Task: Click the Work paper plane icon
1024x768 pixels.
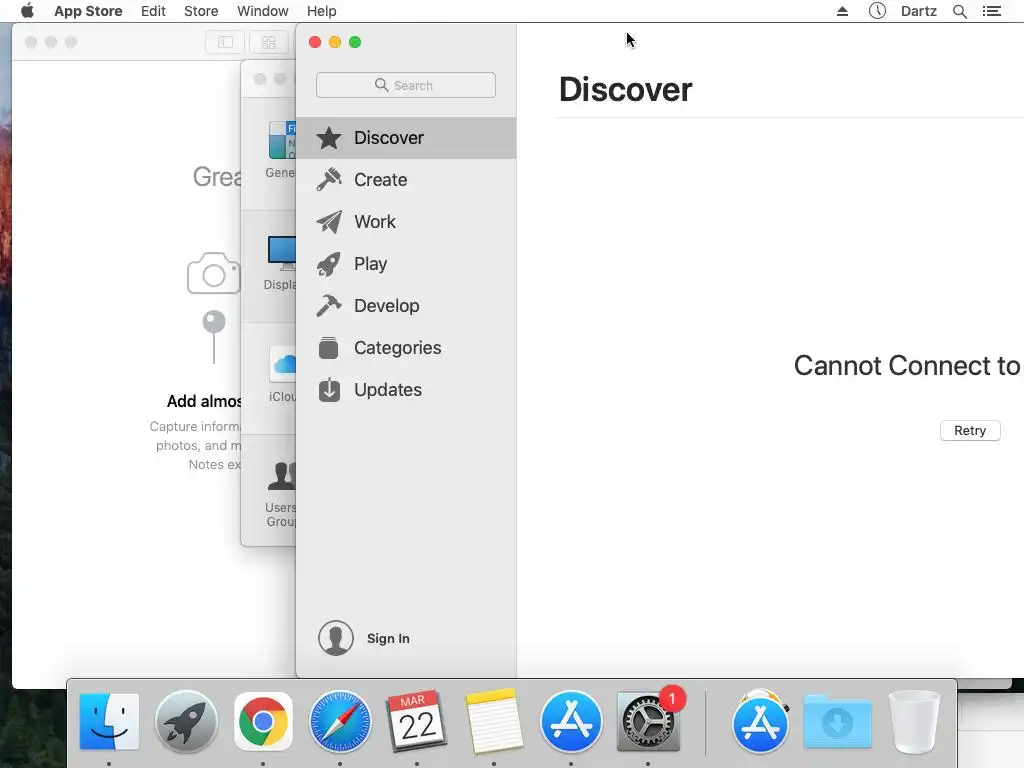Action: pos(329,222)
